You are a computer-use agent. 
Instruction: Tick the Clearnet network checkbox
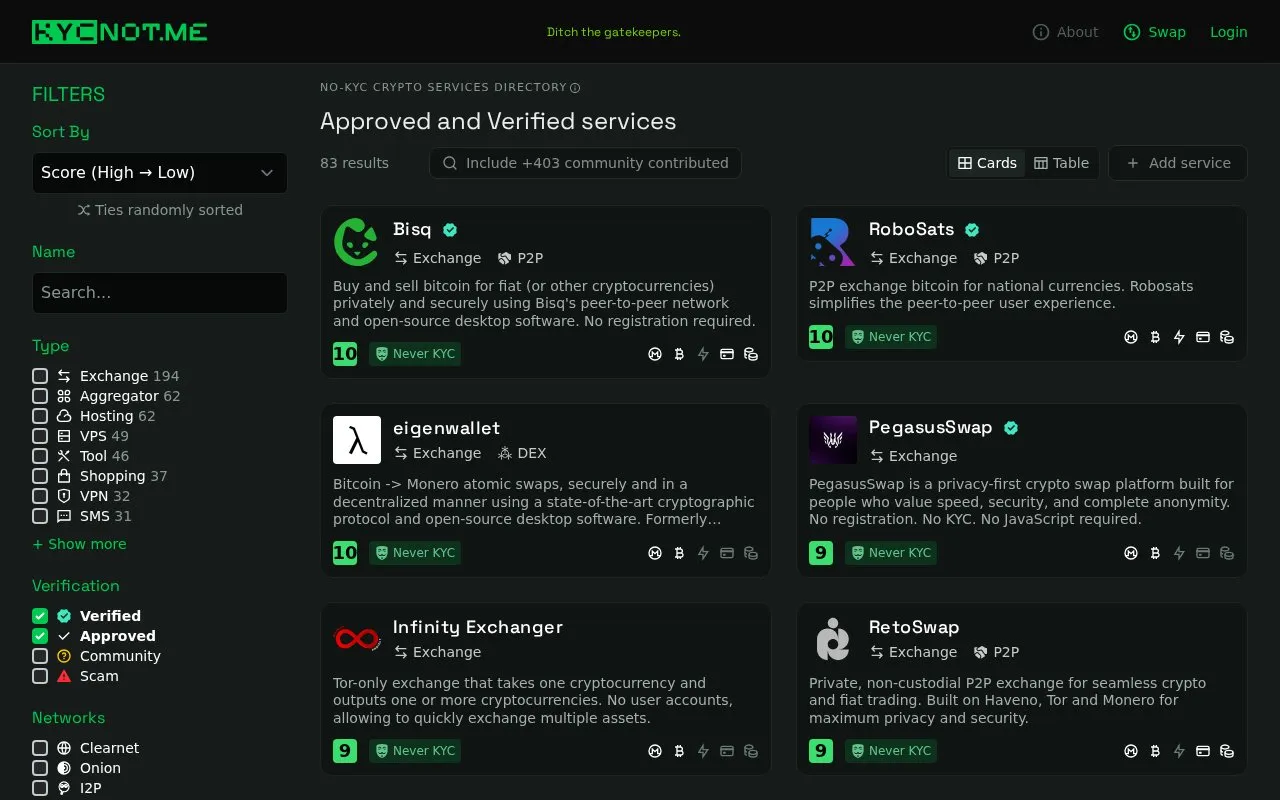click(40, 748)
